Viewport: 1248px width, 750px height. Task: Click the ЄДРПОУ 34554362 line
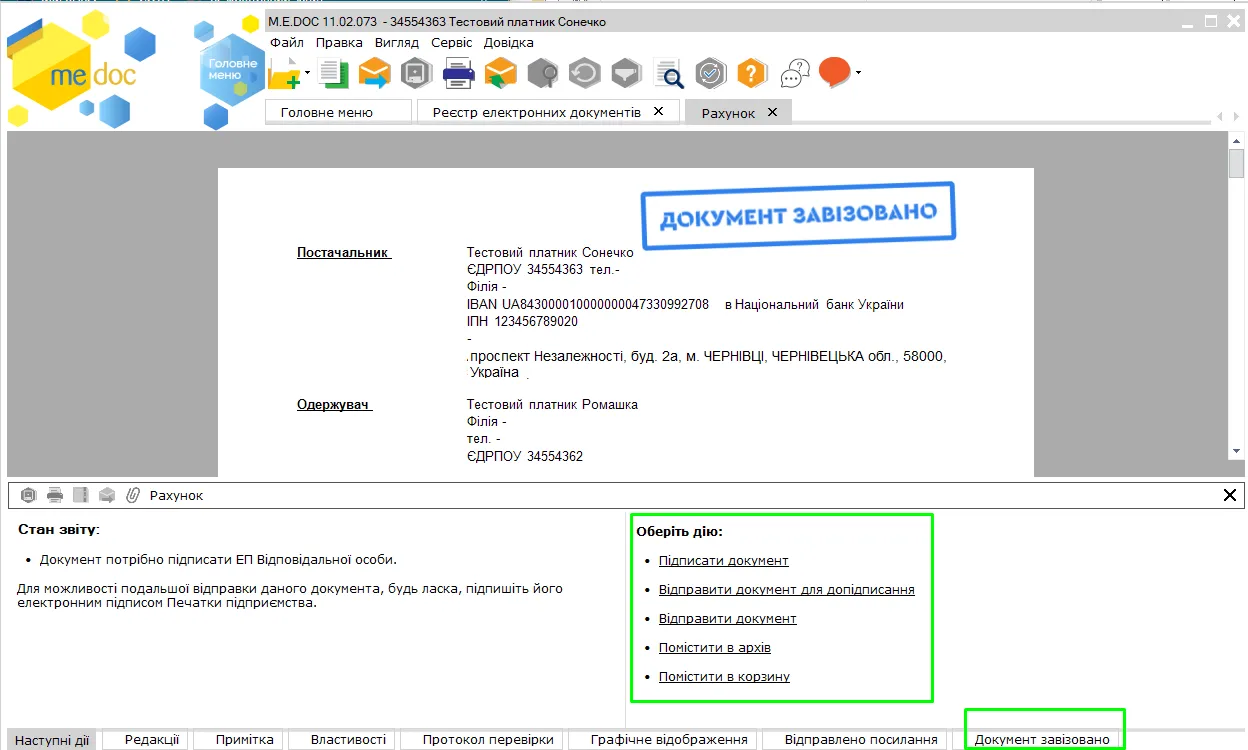tap(525, 457)
